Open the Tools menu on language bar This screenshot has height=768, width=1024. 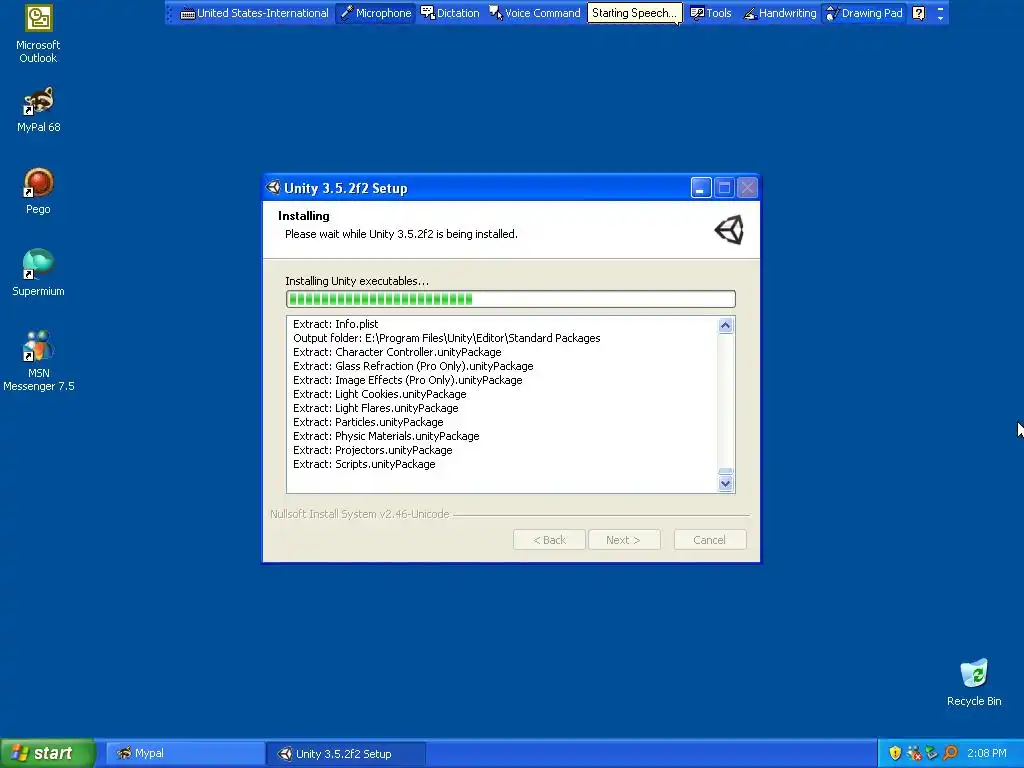click(711, 13)
